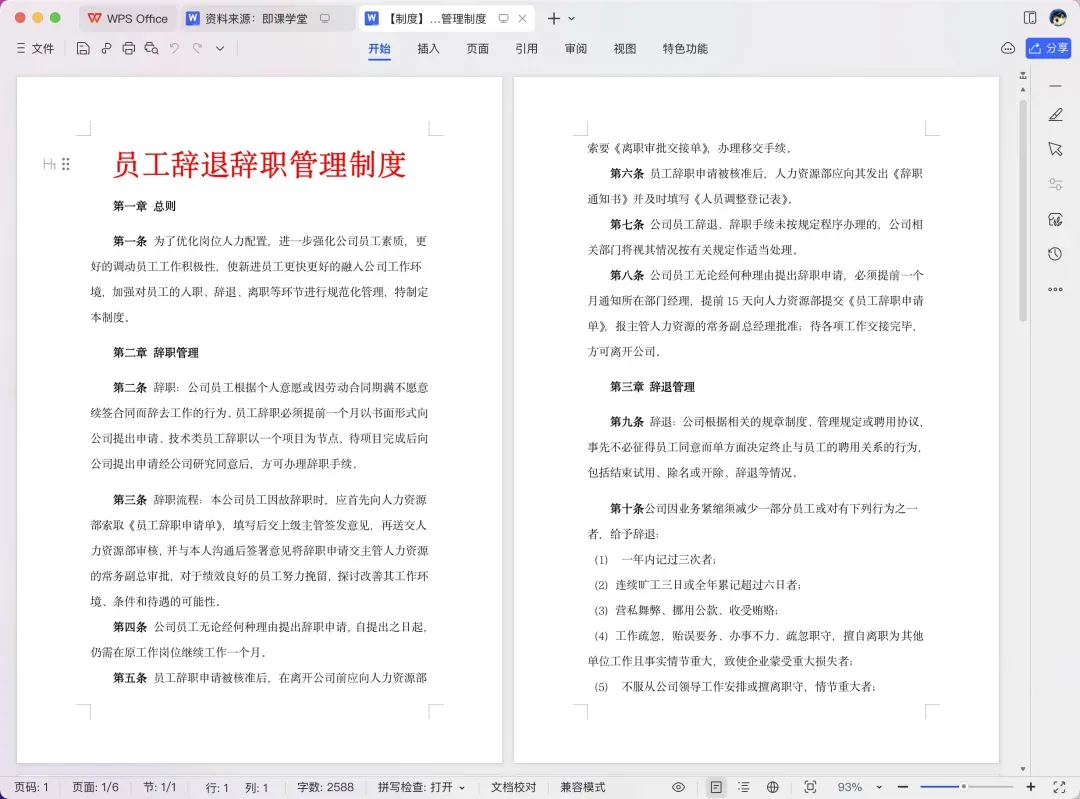Screen dimensions: 1080x799
Task: Click the link-style export icon beside Save
Action: [x=106, y=48]
